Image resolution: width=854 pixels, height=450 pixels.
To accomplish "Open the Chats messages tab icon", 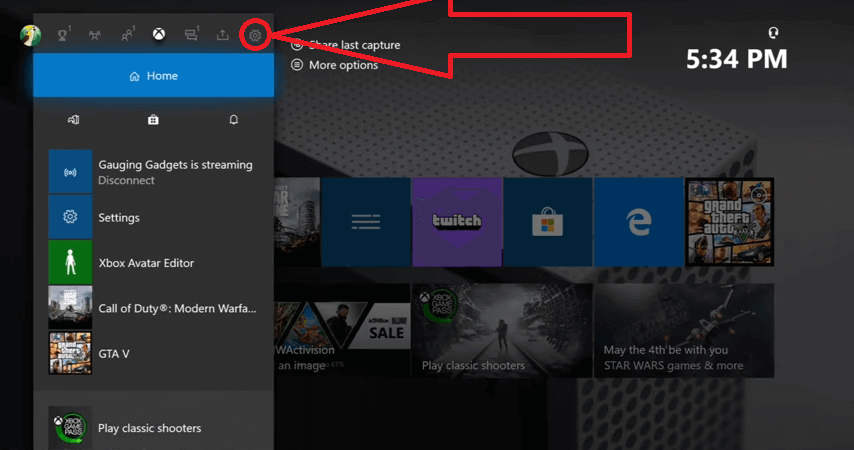I will 191,35.
